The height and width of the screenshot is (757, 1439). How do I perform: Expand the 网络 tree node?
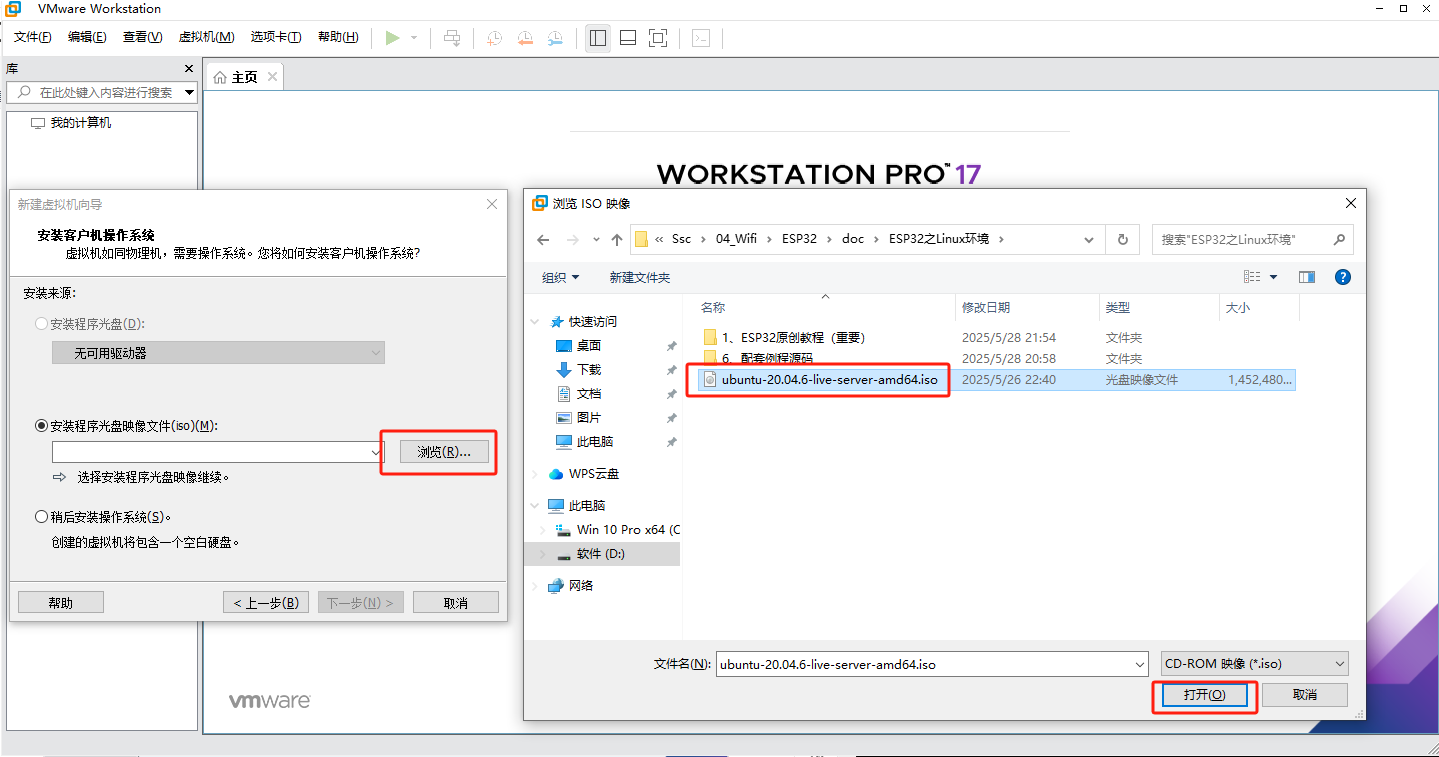[x=536, y=586]
